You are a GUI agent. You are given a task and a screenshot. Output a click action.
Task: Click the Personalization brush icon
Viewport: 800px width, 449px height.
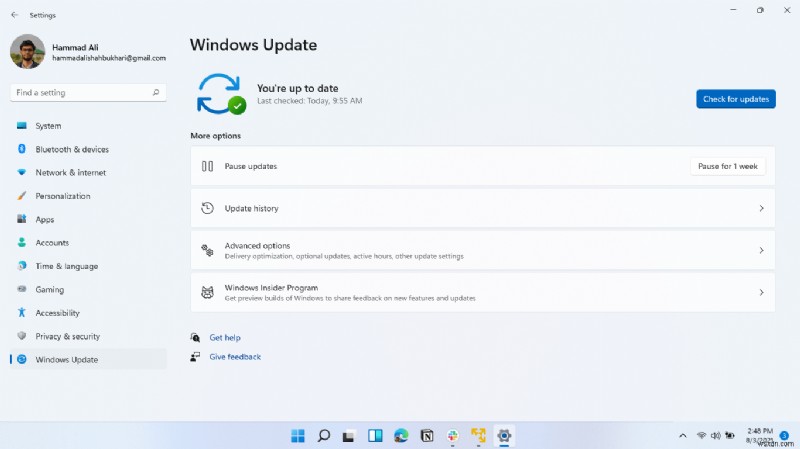tap(21, 196)
